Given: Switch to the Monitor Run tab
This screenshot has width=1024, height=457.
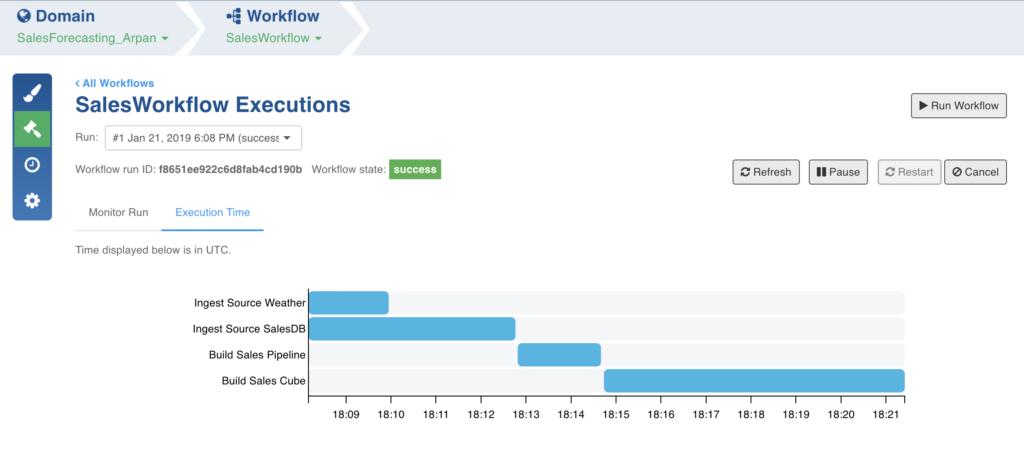Looking at the screenshot, I should pos(118,212).
